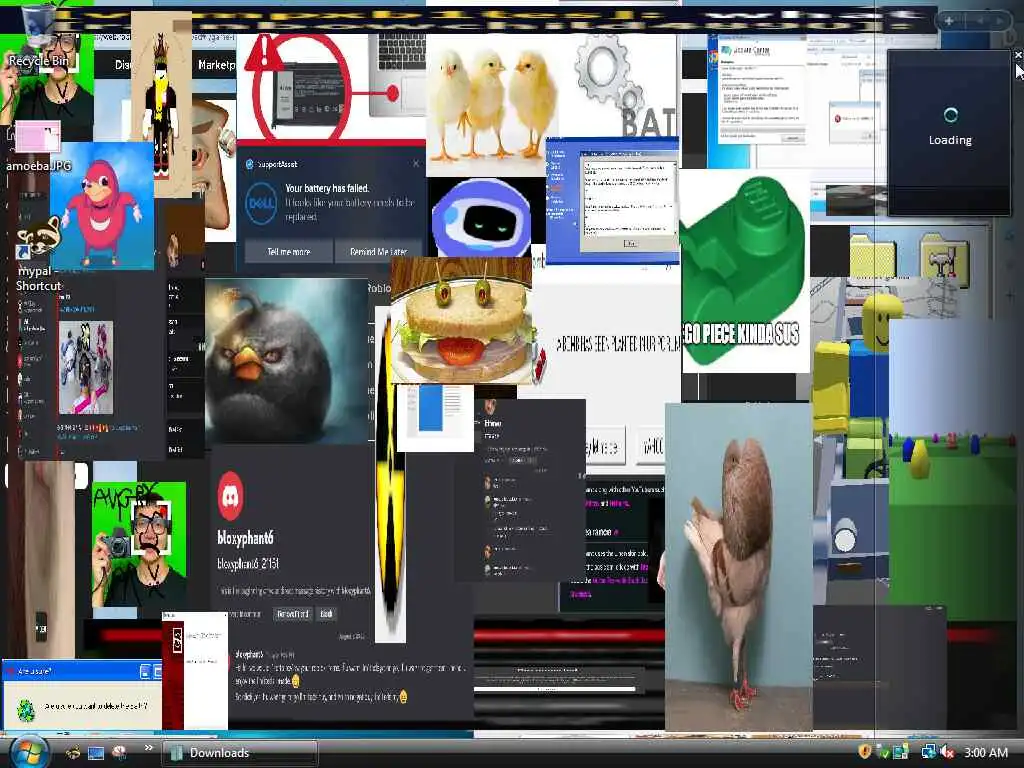The width and height of the screenshot is (1024, 768).
Task: Click the grey gears BAT image
Action: [x=625, y=85]
